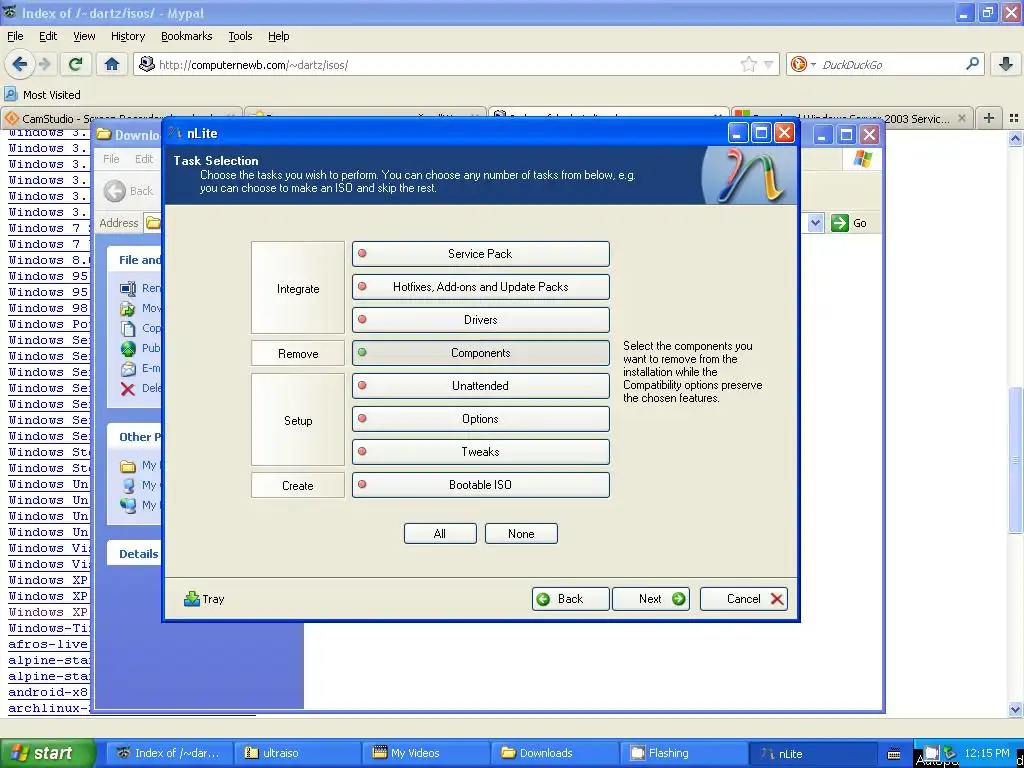Open Edit menu in Downloads window
This screenshot has width=1024, height=768.
click(x=144, y=159)
